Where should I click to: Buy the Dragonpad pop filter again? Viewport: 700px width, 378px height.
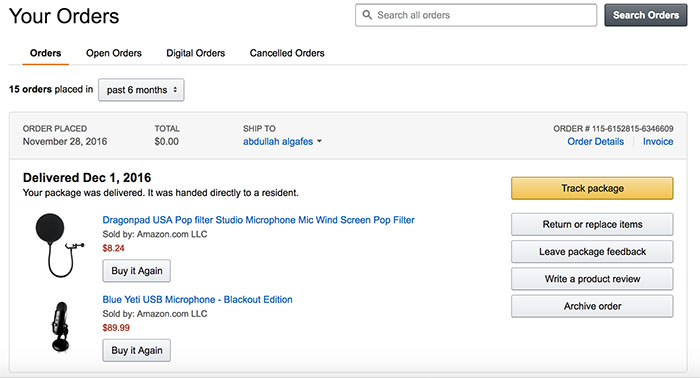click(x=137, y=271)
